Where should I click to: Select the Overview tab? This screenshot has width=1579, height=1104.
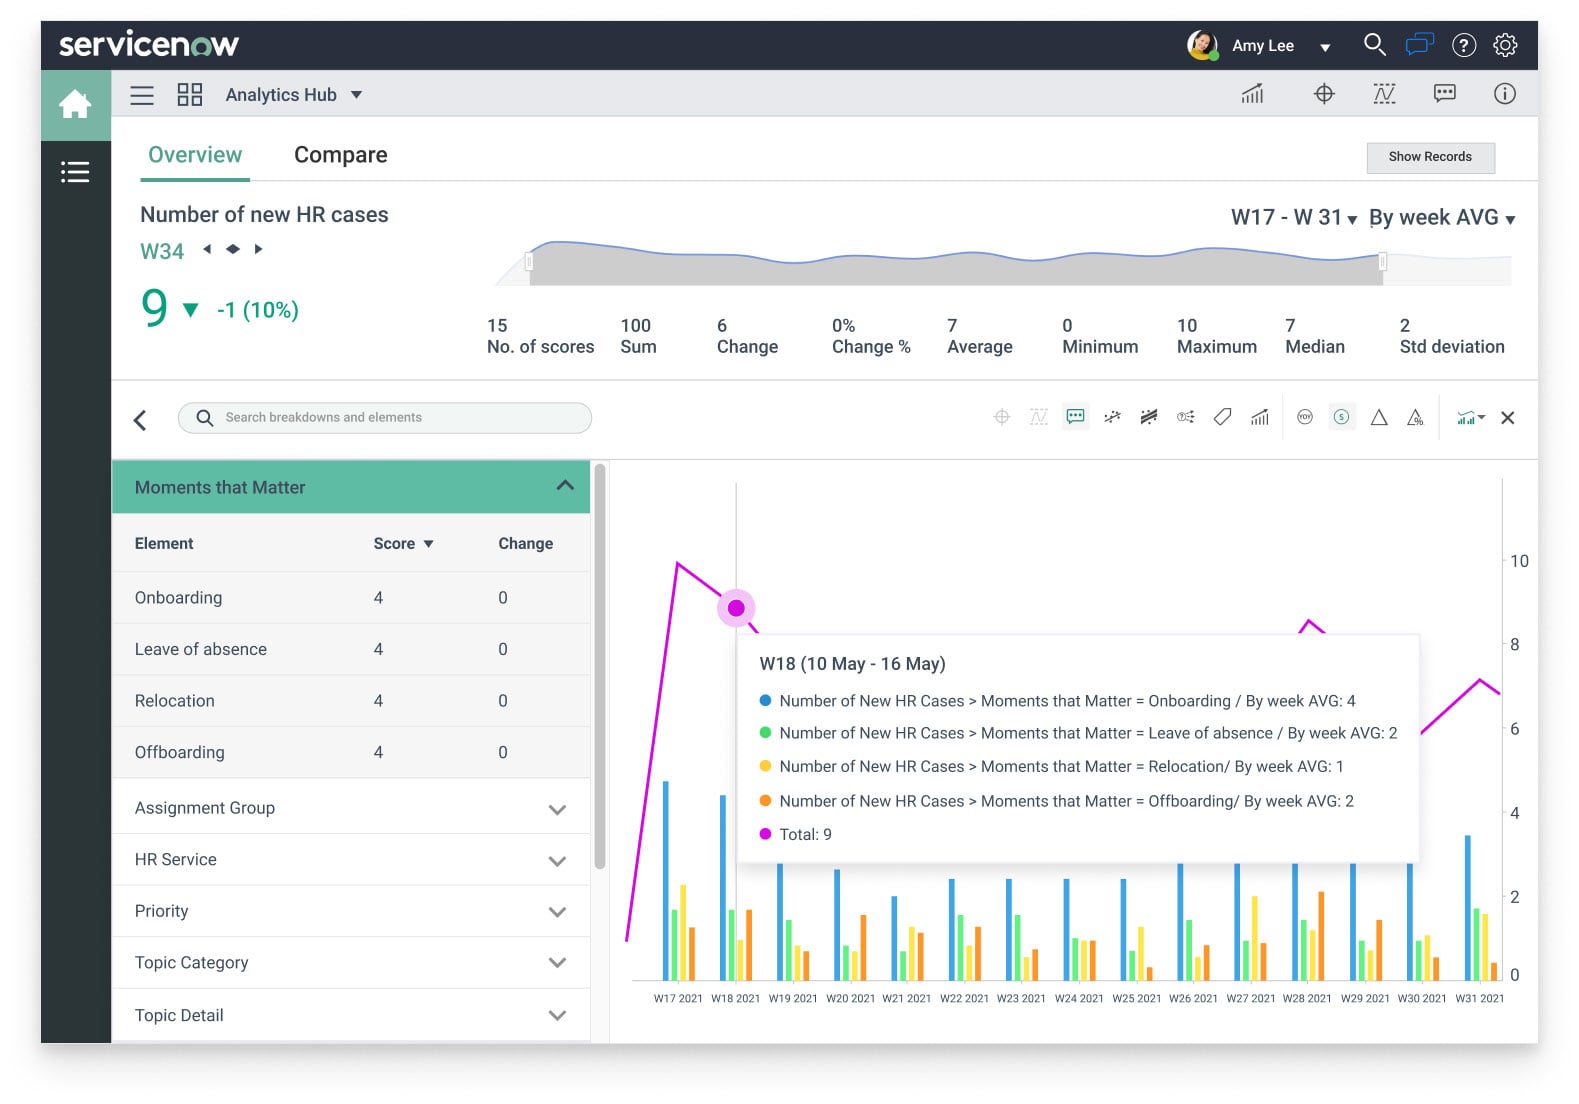[x=195, y=155]
